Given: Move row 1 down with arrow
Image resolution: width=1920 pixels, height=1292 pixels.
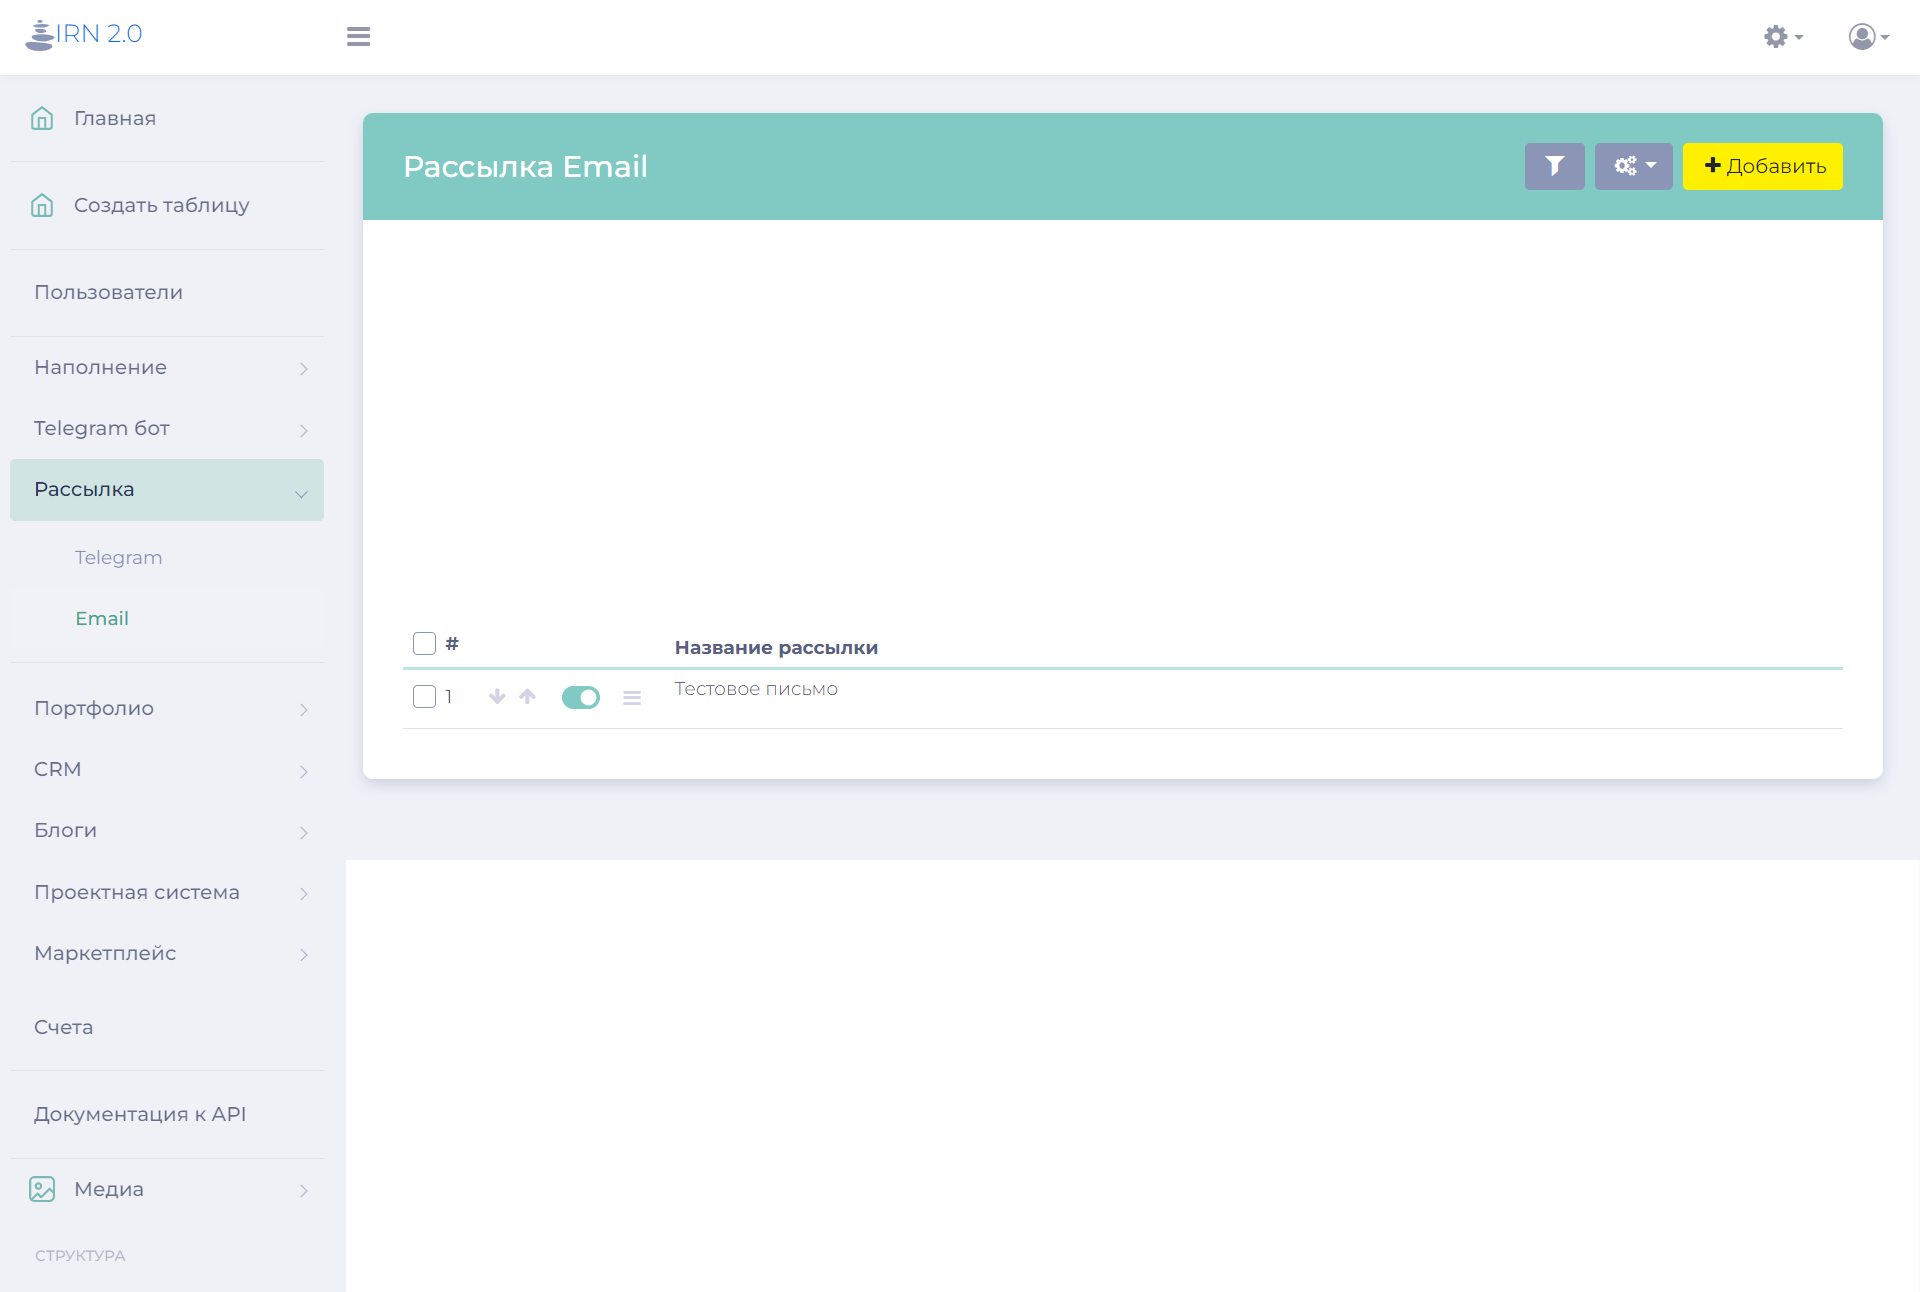Looking at the screenshot, I should pyautogui.click(x=497, y=696).
